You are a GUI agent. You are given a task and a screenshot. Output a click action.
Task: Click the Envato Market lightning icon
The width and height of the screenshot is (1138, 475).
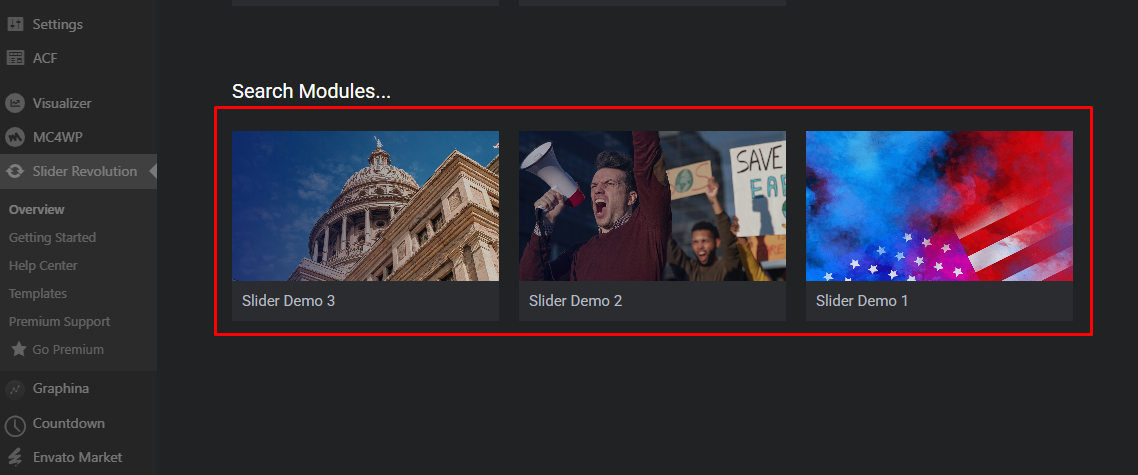pyautogui.click(x=15, y=458)
